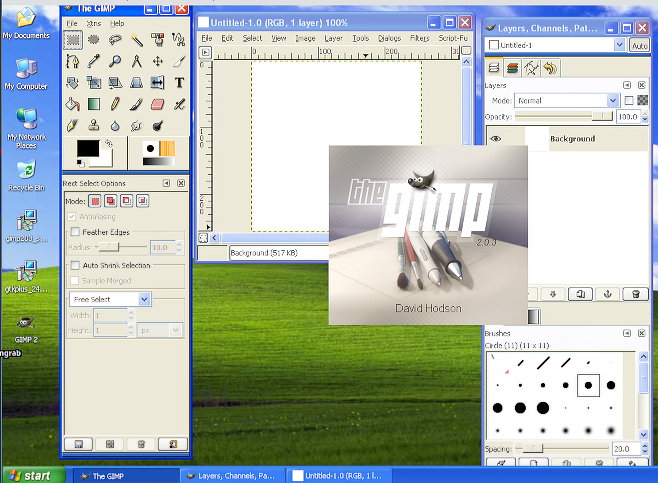Viewport: 658px width, 483px height.
Task: Open the Untitled-1 image selector dropdown
Action: coord(555,45)
